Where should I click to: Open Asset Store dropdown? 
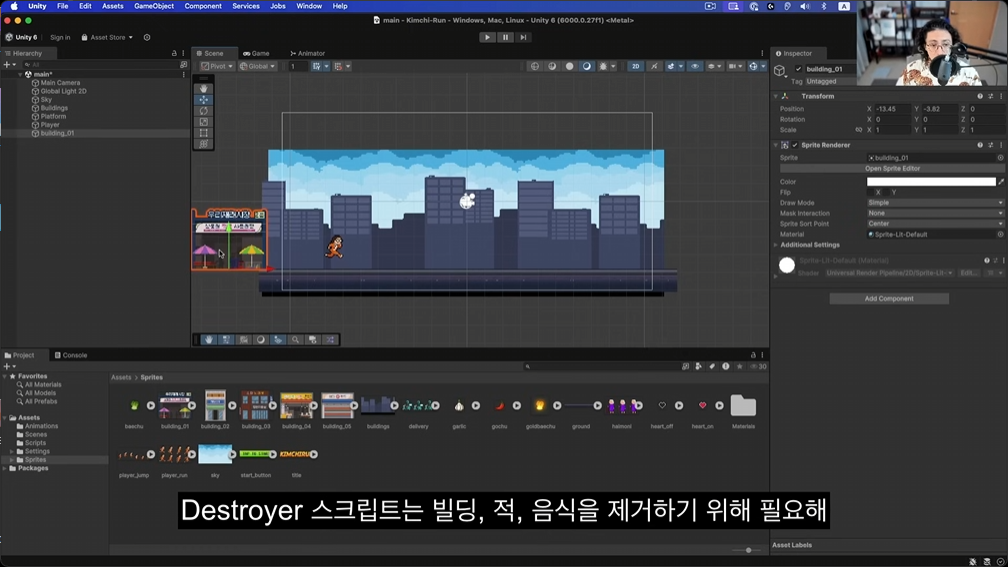click(x=107, y=37)
